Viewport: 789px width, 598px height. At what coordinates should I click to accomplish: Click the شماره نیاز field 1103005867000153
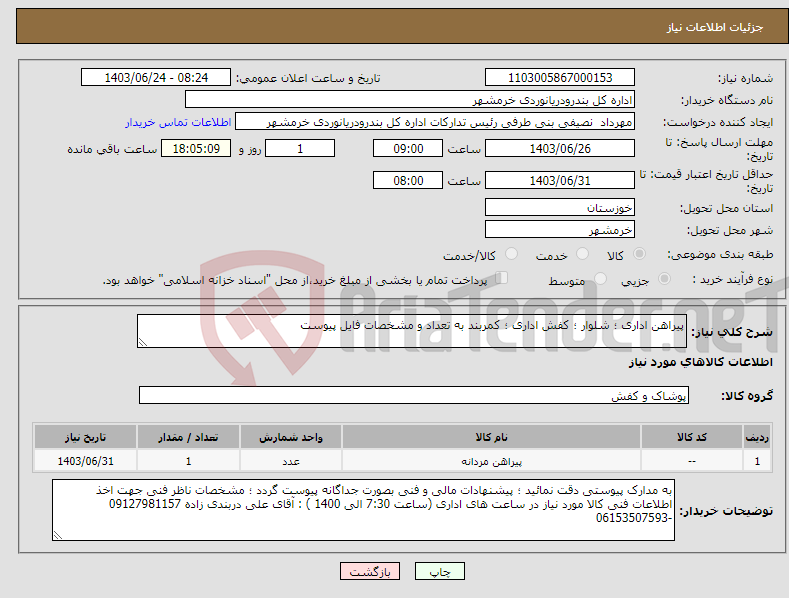[560, 78]
